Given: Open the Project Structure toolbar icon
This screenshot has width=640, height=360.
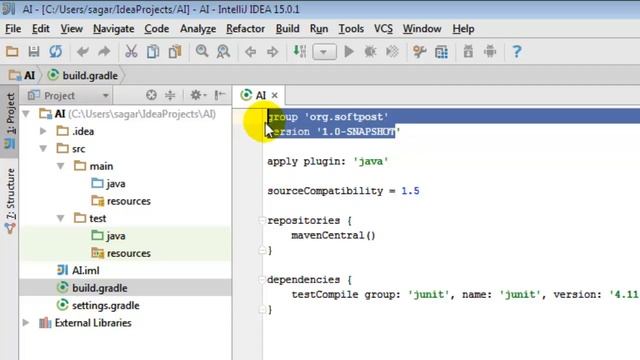Looking at the screenshot, I should 441,52.
